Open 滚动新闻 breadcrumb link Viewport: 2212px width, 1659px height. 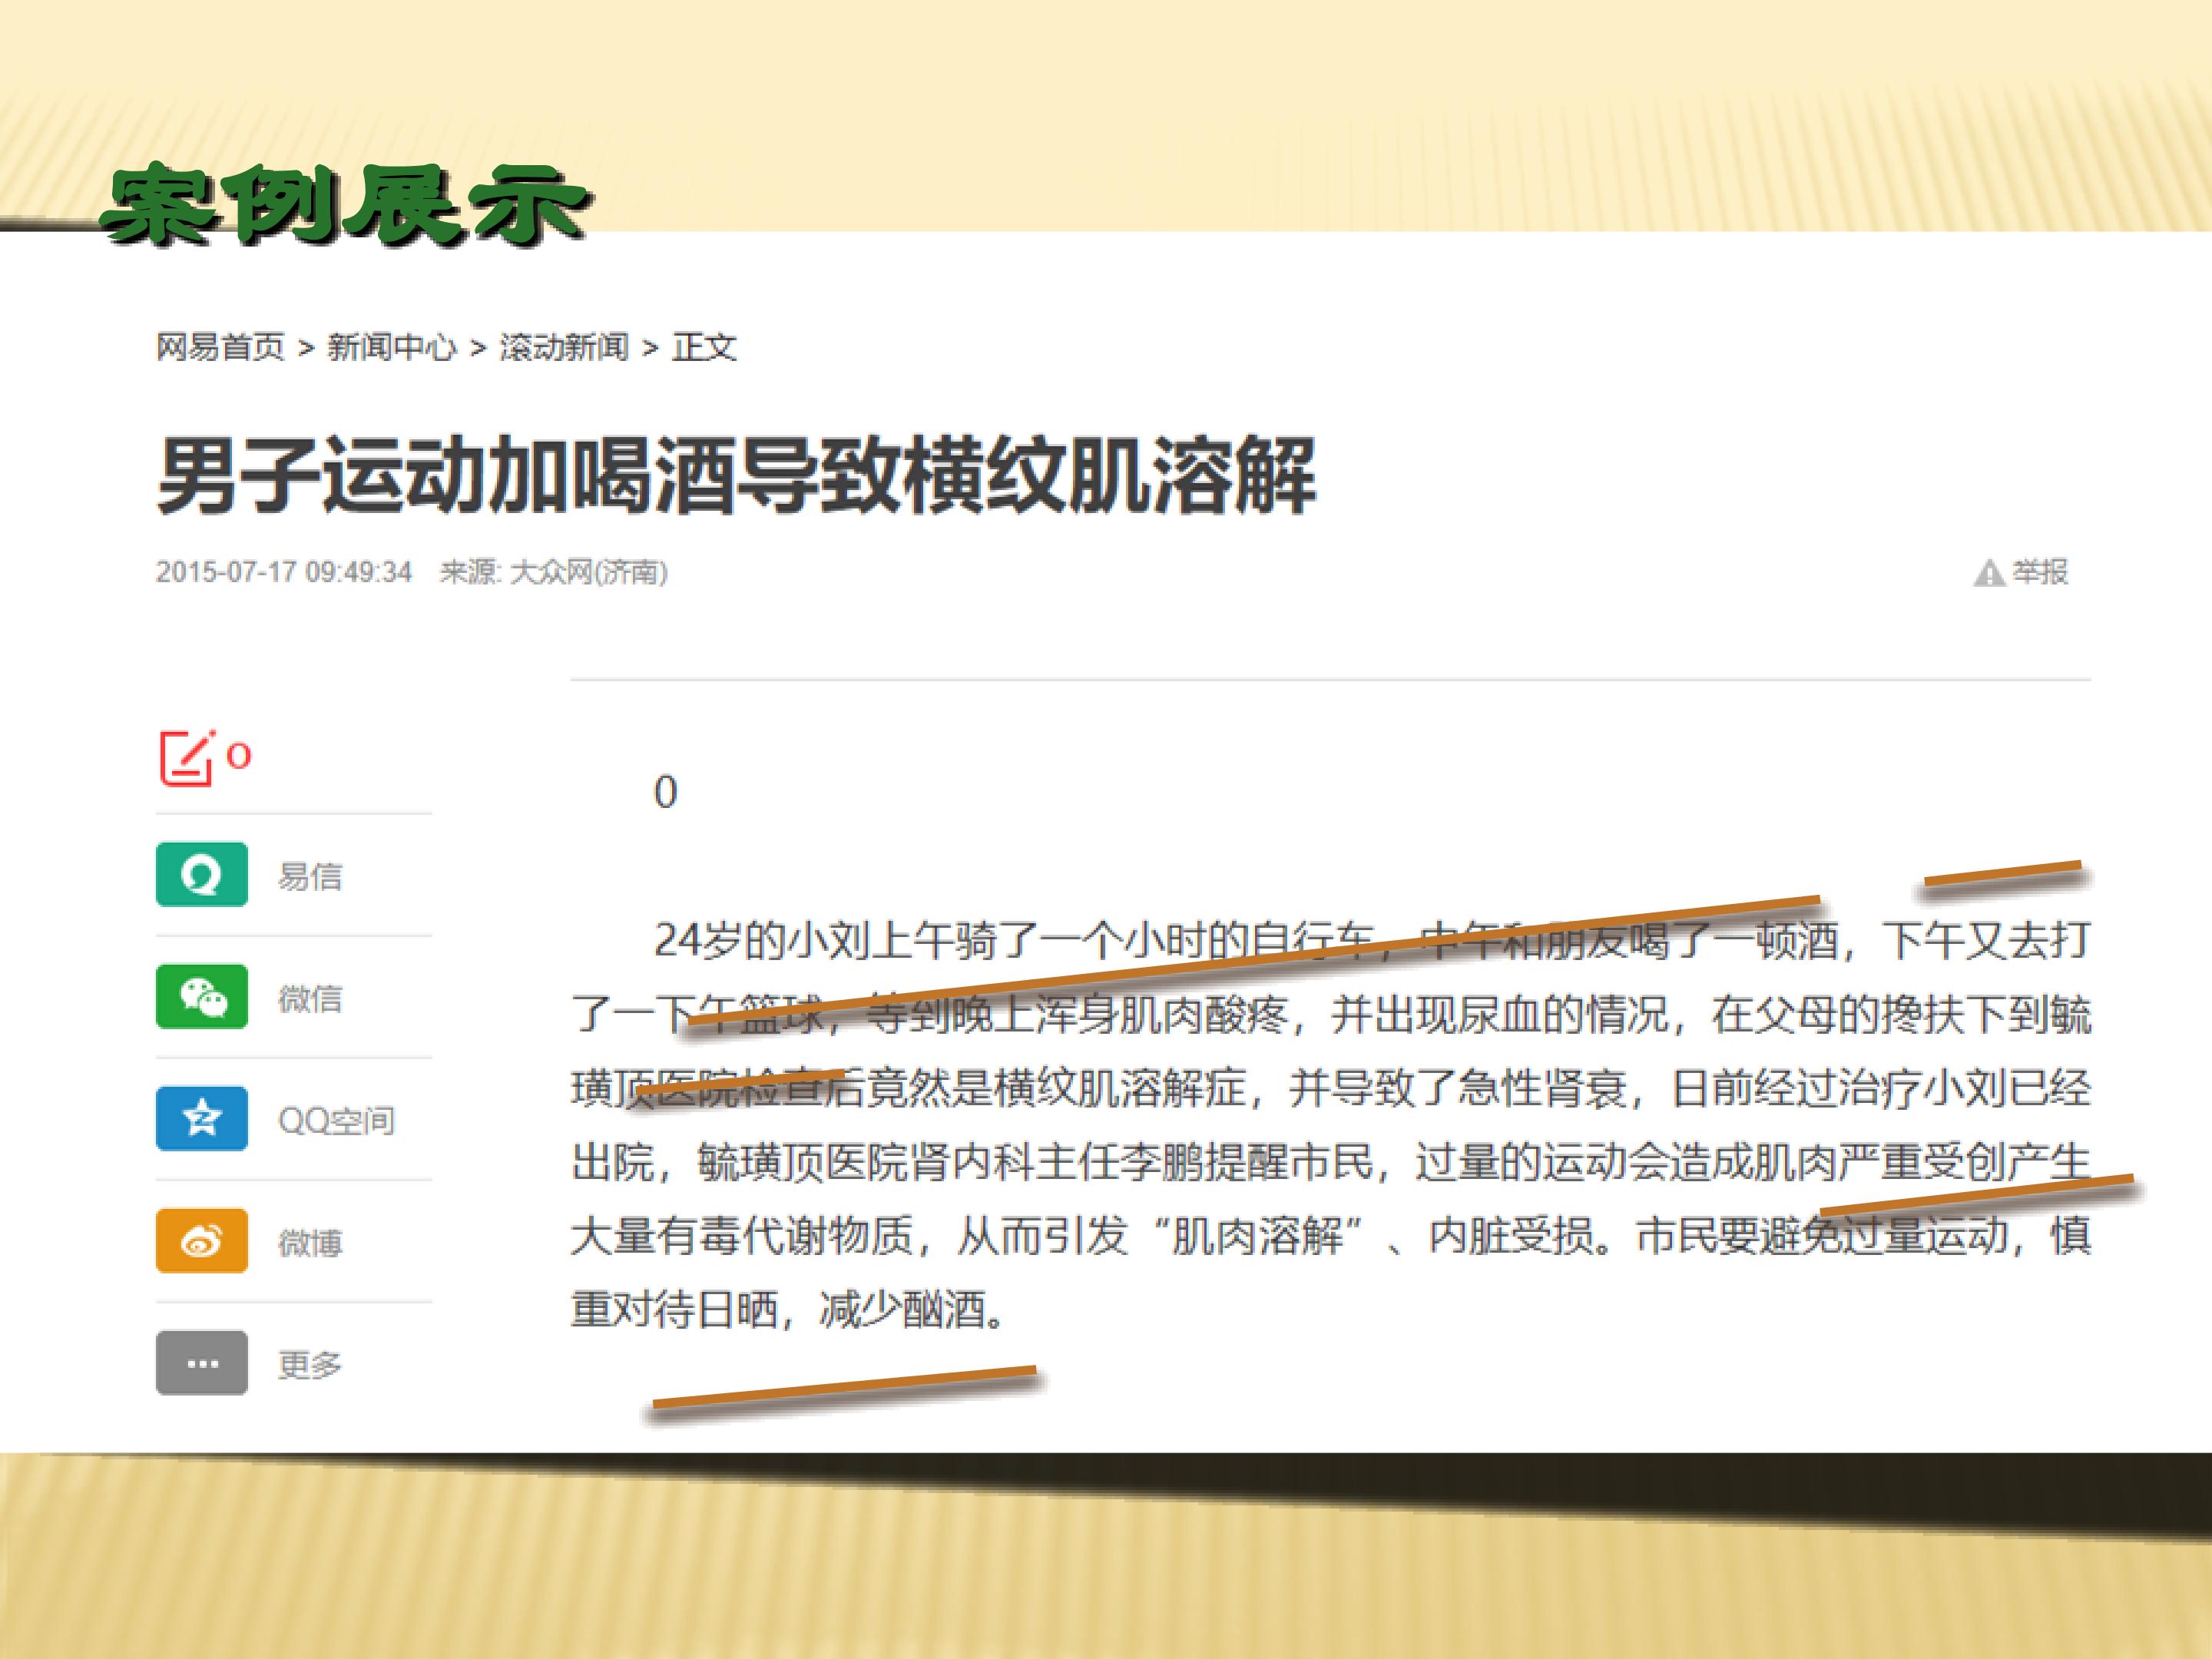[564, 347]
